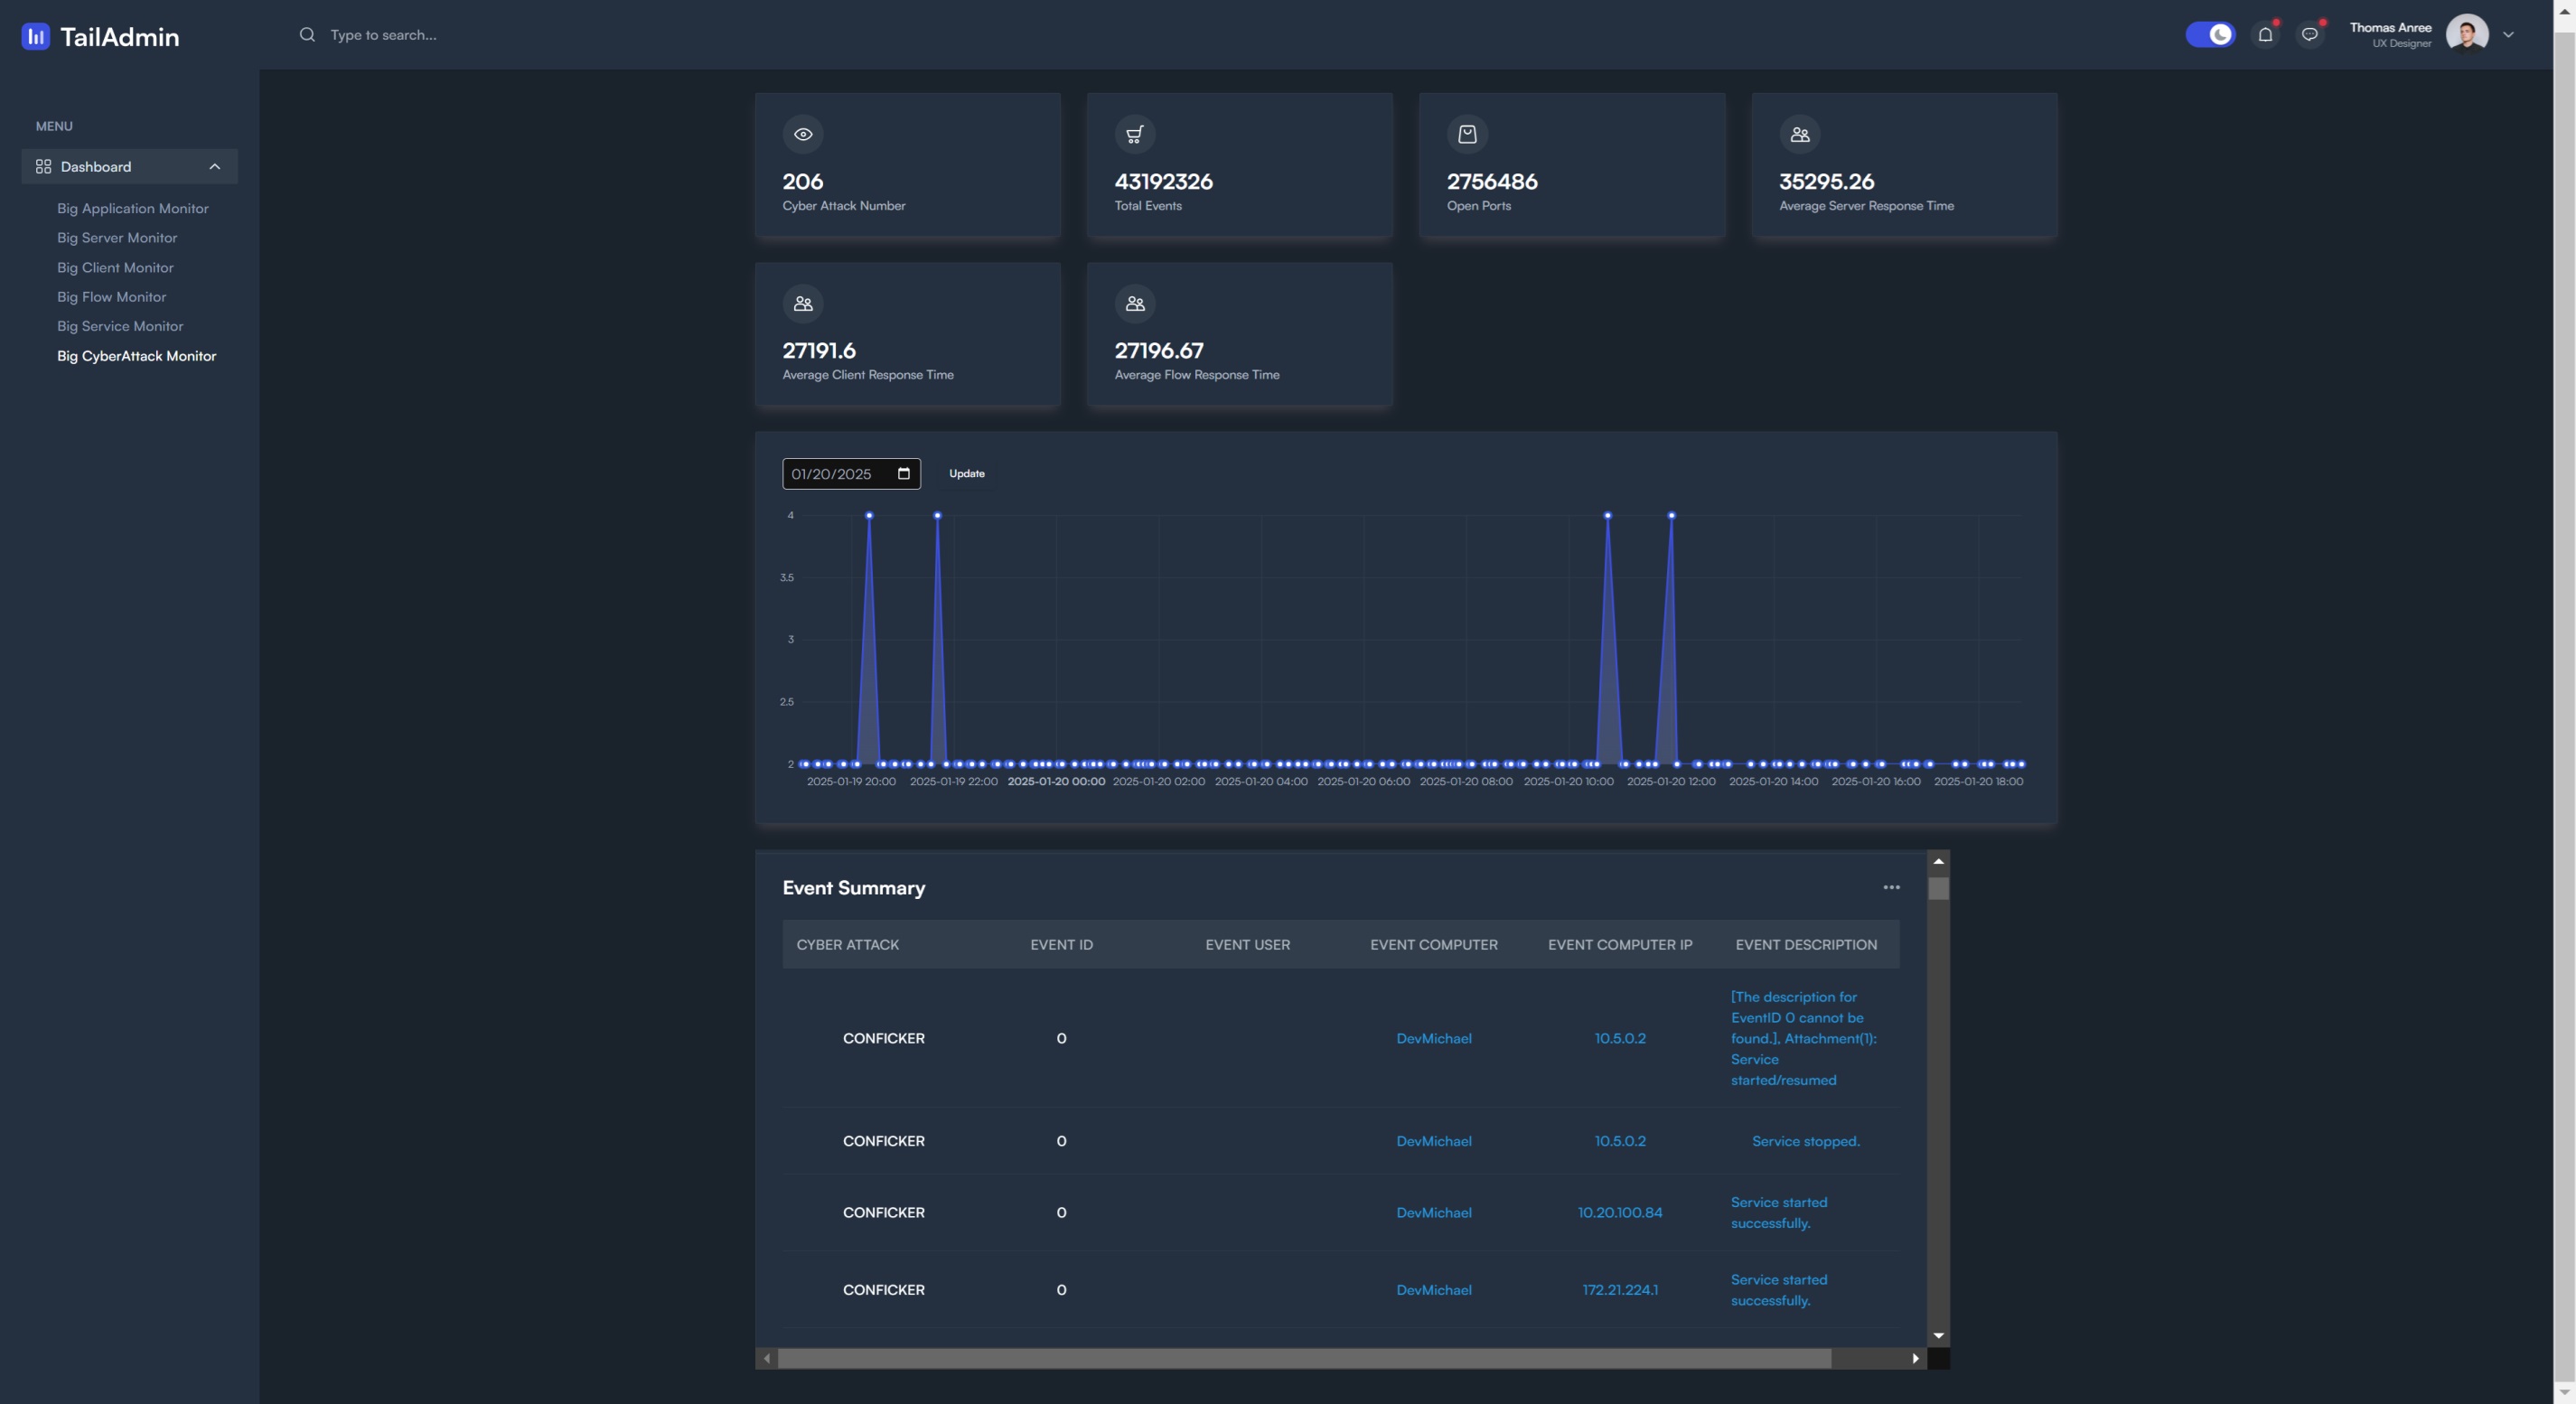Toggle the dark mode switch
The width and height of the screenshot is (2576, 1404).
[2209, 35]
